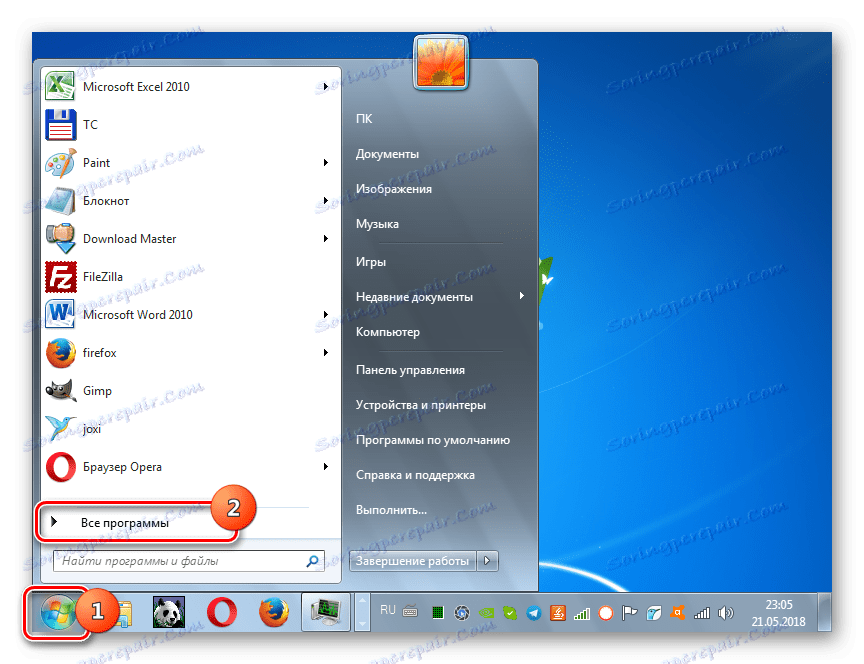Click the user account picture with flower
This screenshot has height=664, width=864.
click(440, 62)
